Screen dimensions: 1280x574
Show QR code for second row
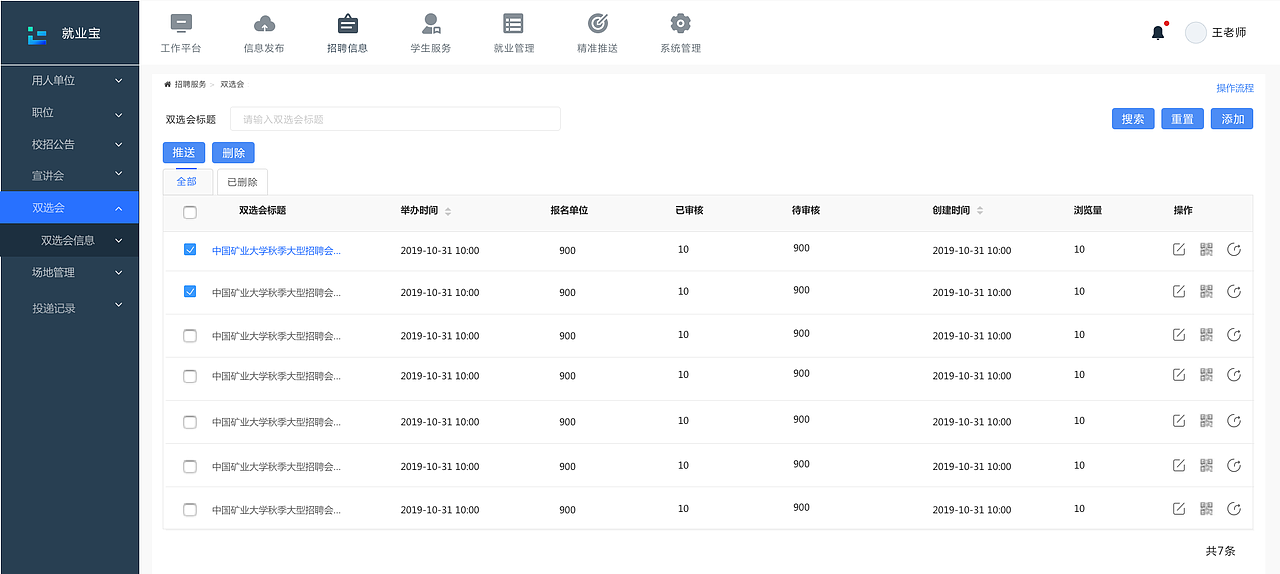[x=1206, y=291]
